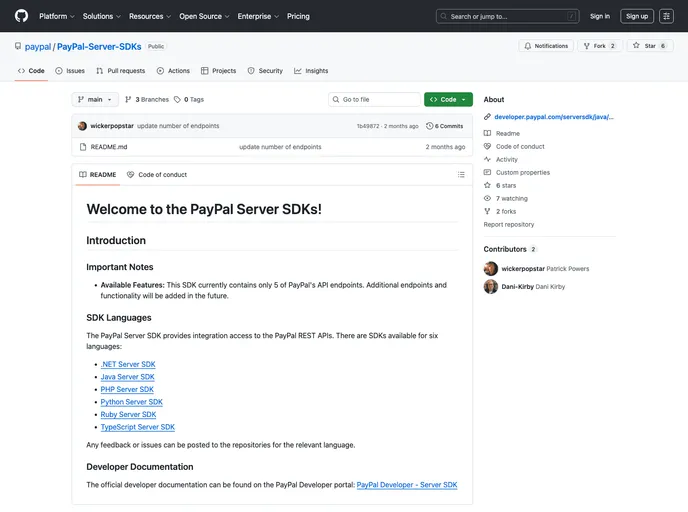The image size is (688, 512).
Task: Open the PHP Server SDK link
Action: [x=127, y=389]
